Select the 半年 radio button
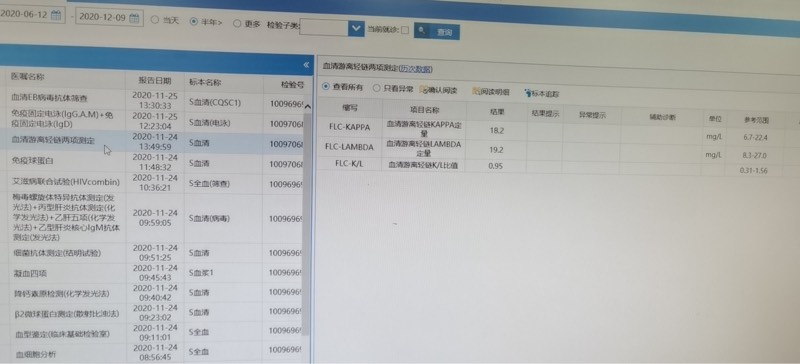This screenshot has height=364, width=800. [193, 22]
